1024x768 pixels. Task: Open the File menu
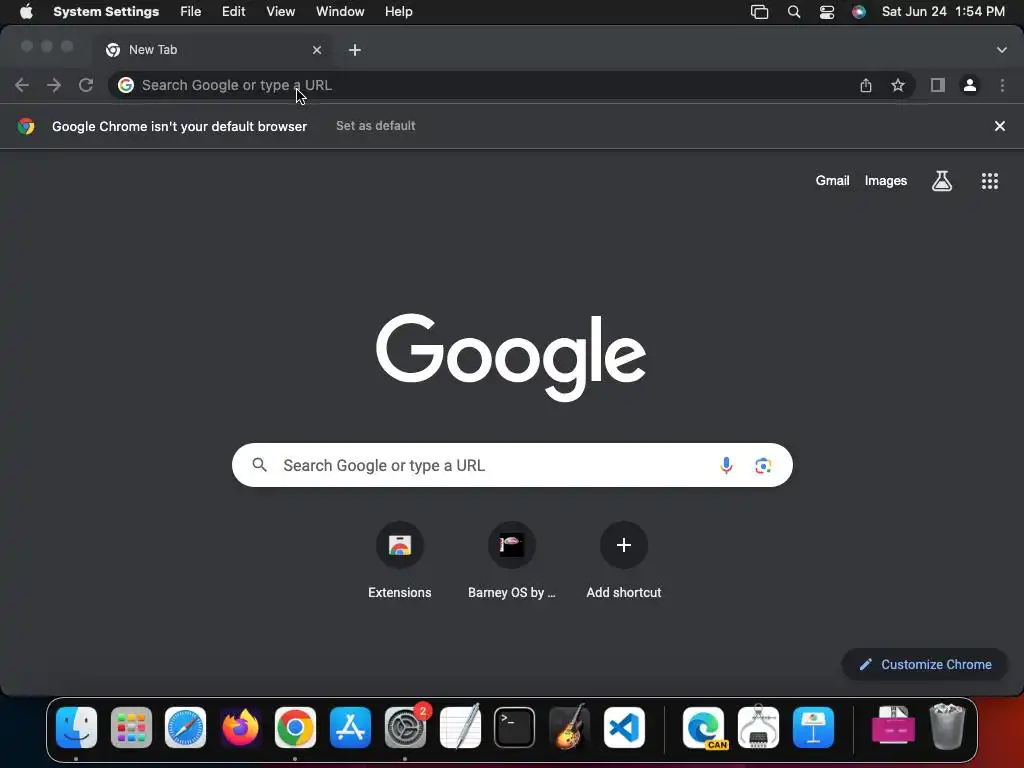[x=191, y=12]
